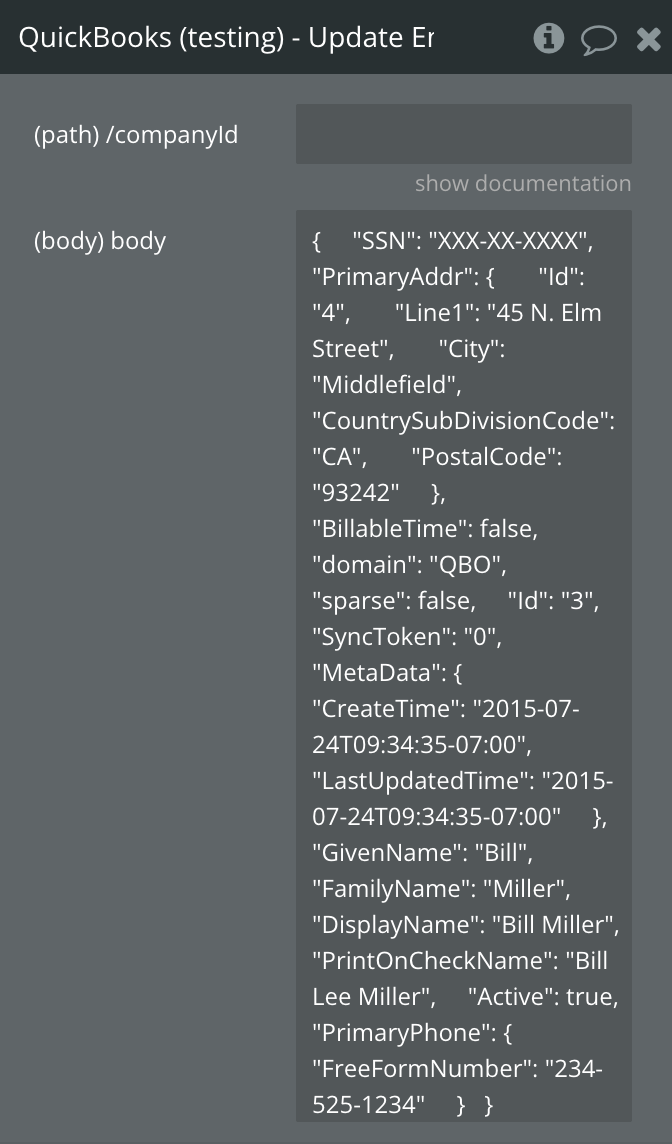Click the panel title QuickBooks (testing)

[x=226, y=38]
